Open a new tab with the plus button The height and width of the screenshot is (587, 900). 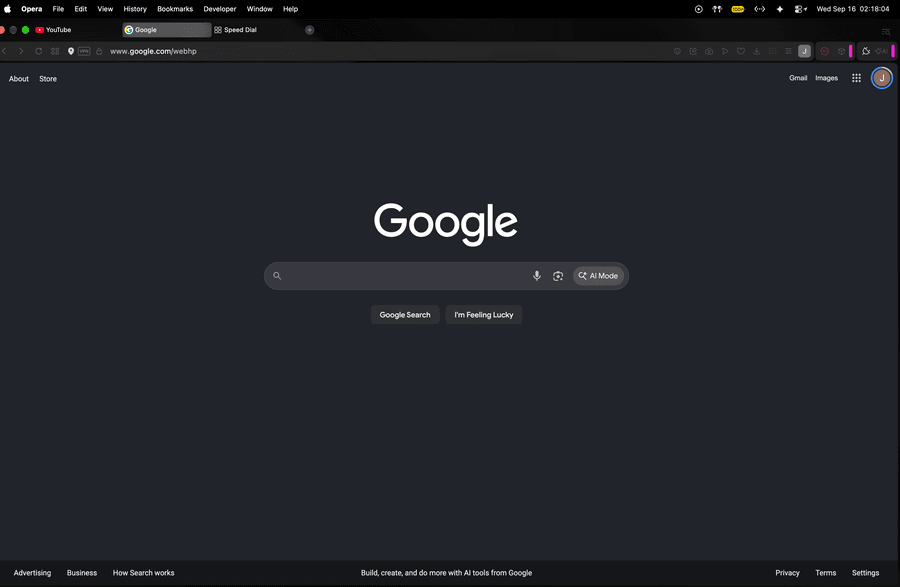click(x=309, y=30)
